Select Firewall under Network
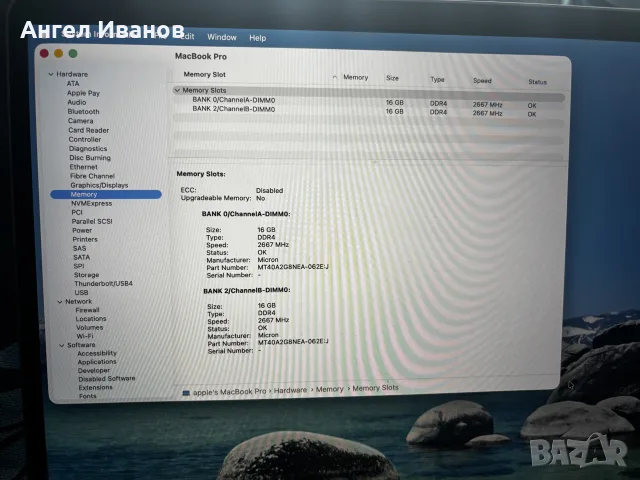 pyautogui.click(x=87, y=310)
